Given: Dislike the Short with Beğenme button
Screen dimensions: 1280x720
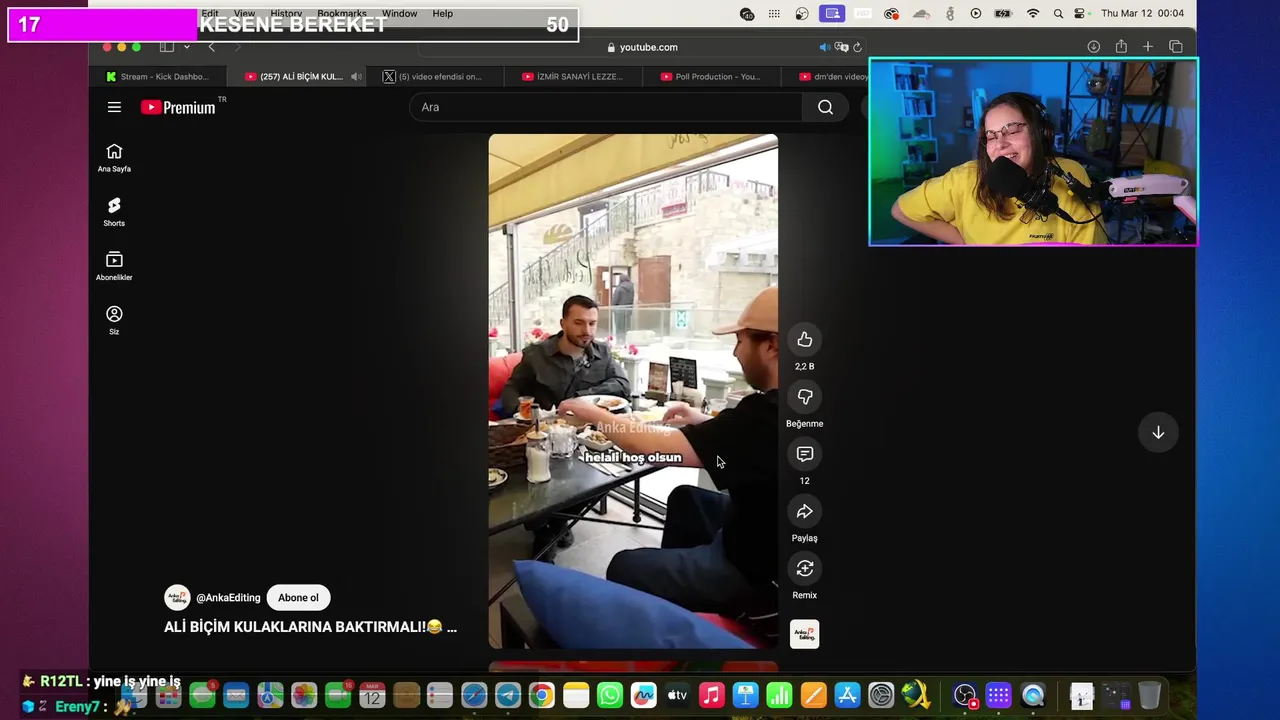Looking at the screenshot, I should [x=804, y=397].
